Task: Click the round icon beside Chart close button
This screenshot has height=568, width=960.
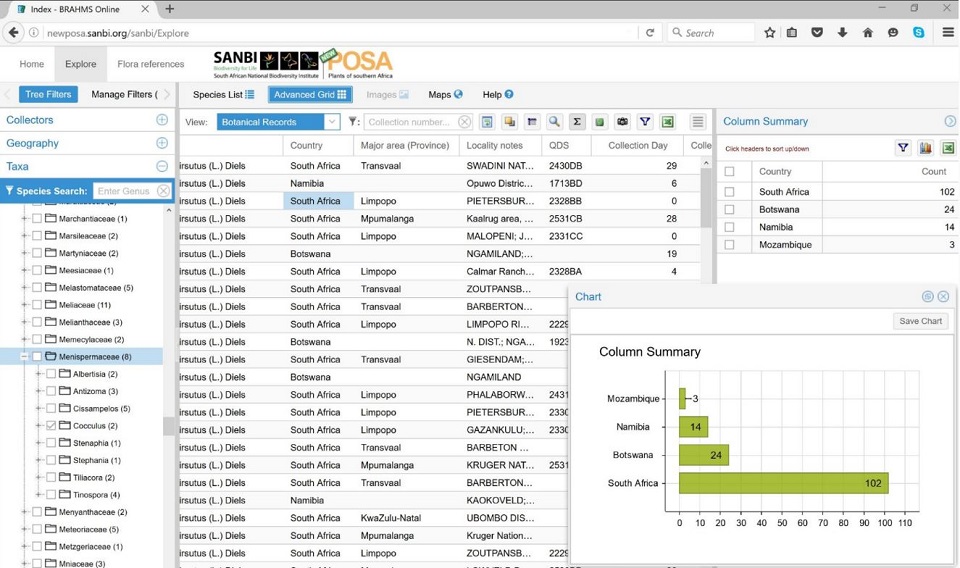Action: pyautogui.click(x=928, y=296)
